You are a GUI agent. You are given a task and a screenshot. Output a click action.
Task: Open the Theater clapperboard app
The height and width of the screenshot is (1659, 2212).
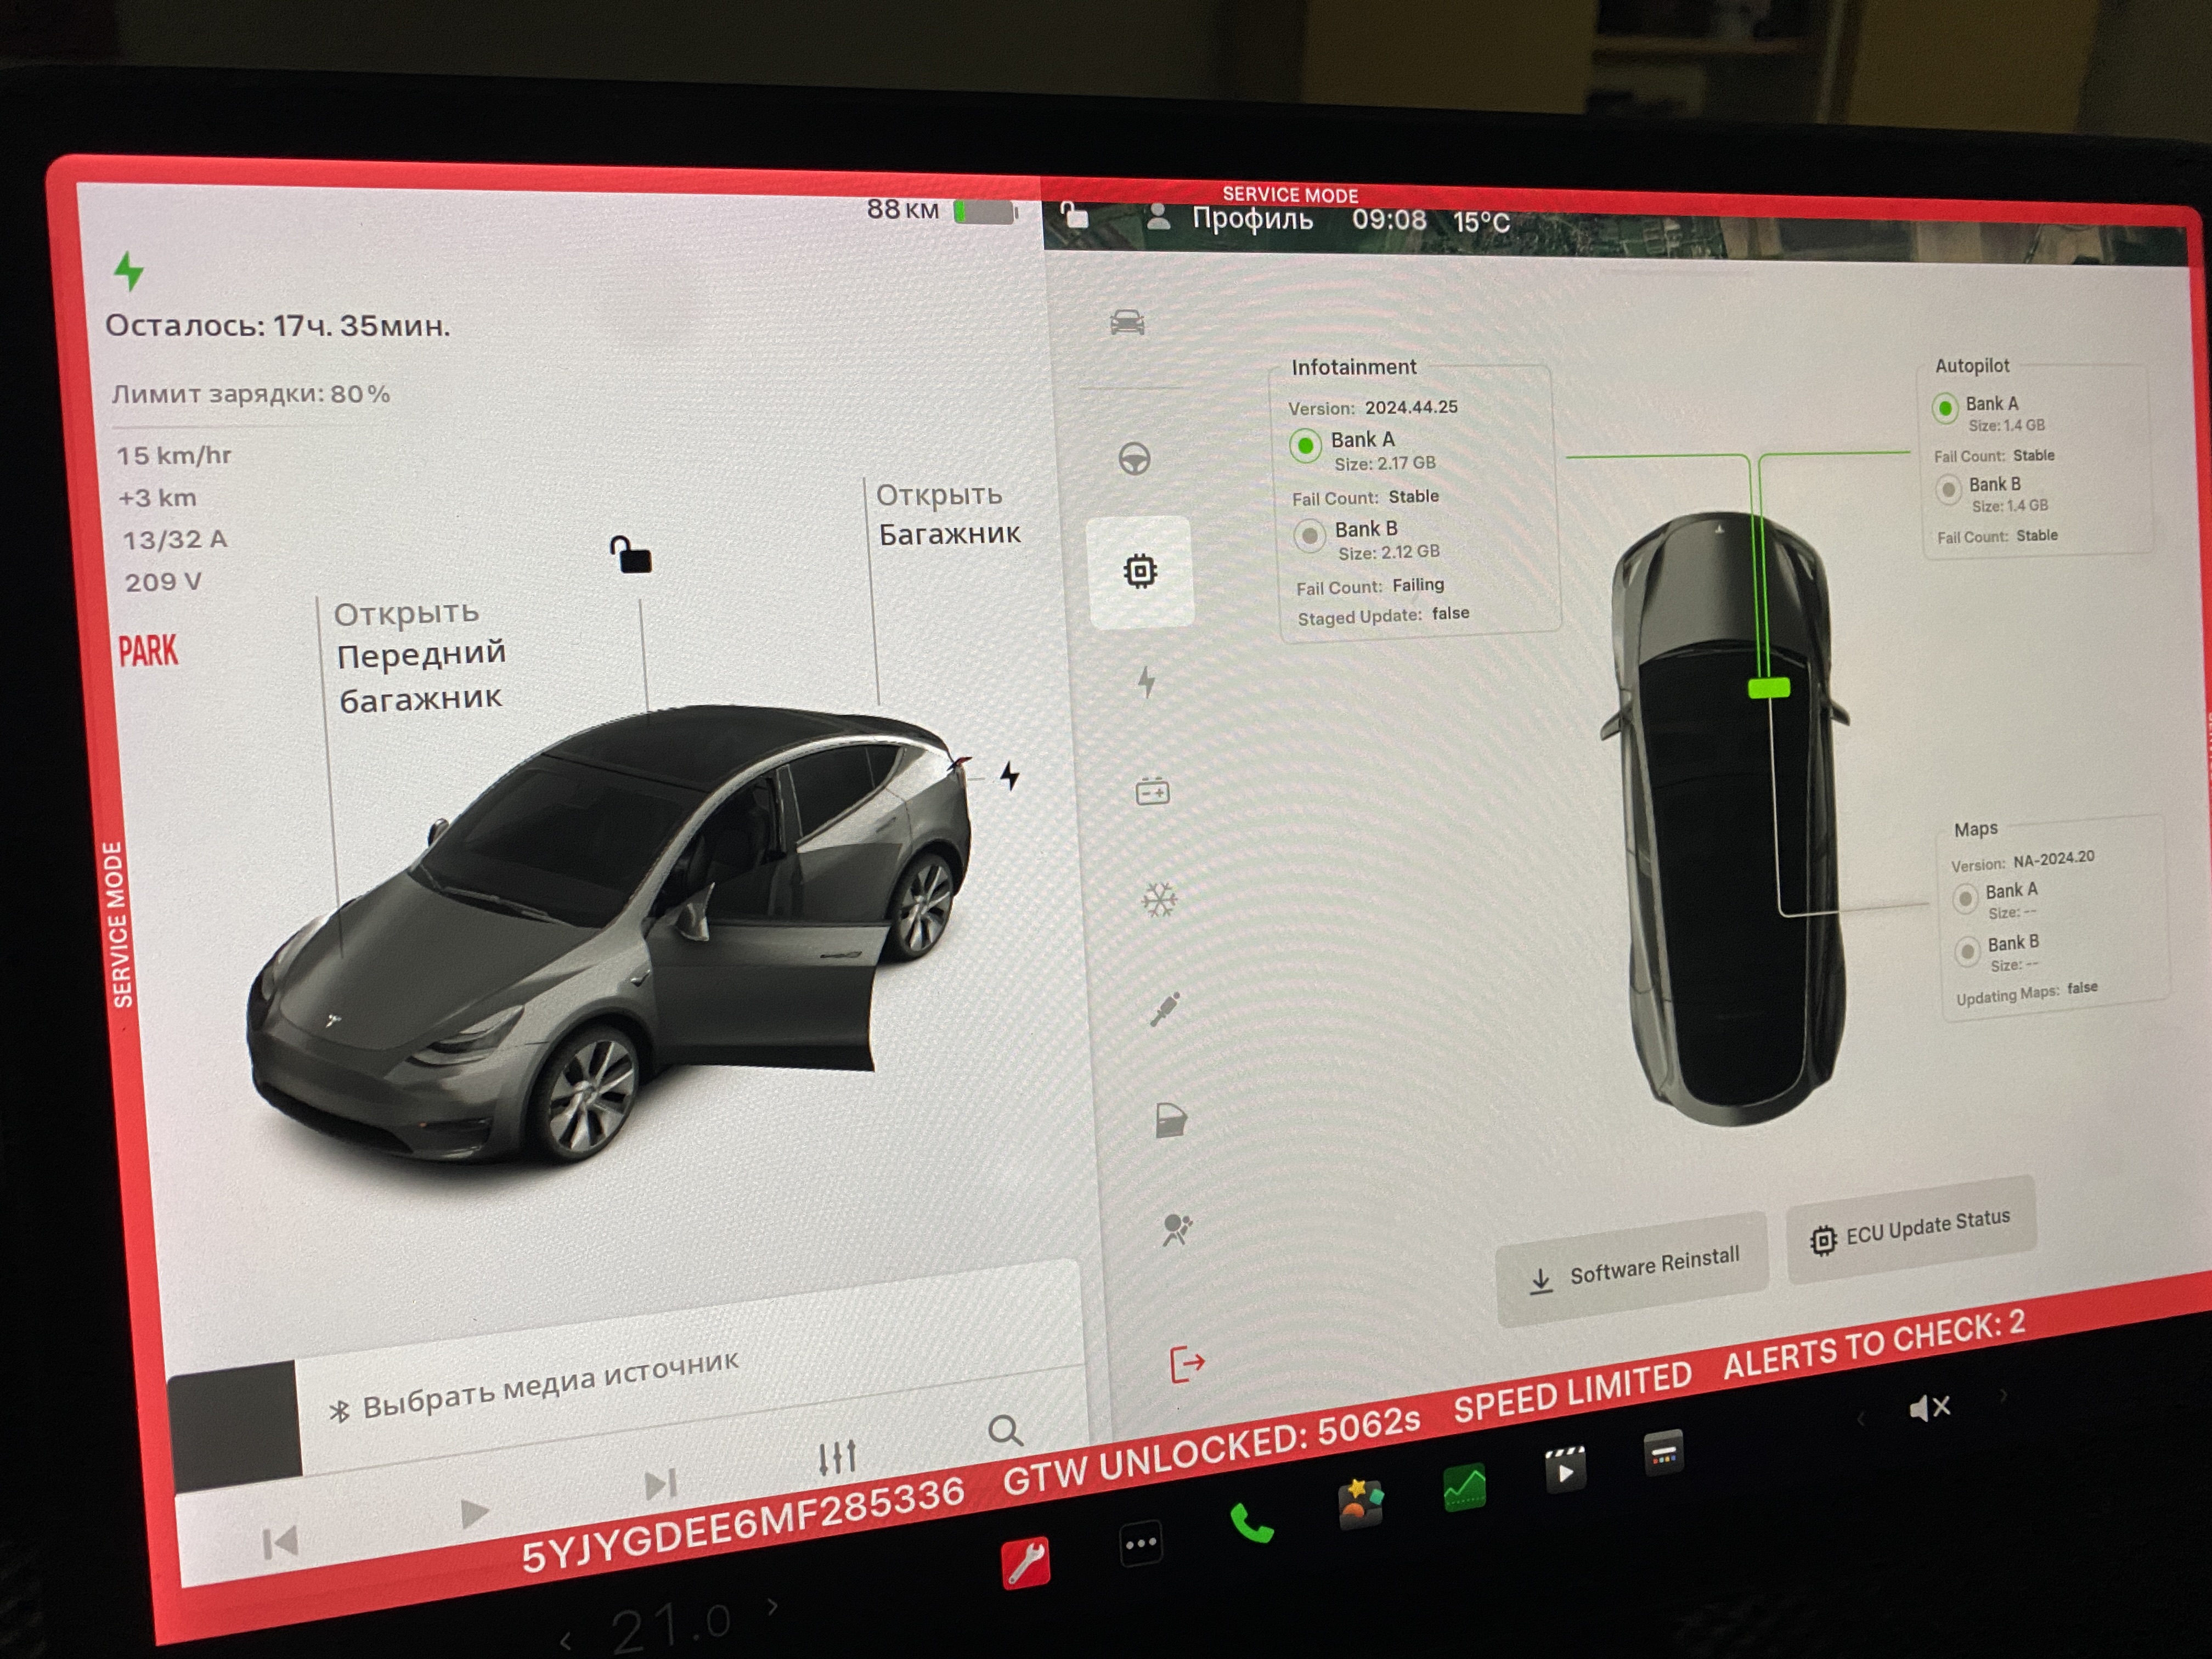[1565, 1469]
